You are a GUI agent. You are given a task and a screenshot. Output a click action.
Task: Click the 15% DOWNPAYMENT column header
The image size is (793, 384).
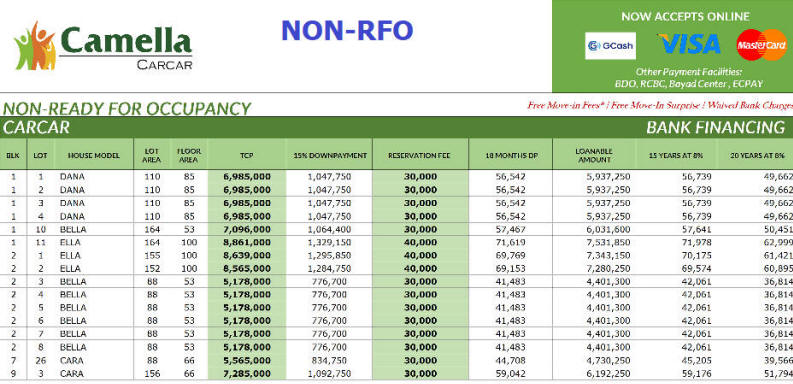click(330, 155)
